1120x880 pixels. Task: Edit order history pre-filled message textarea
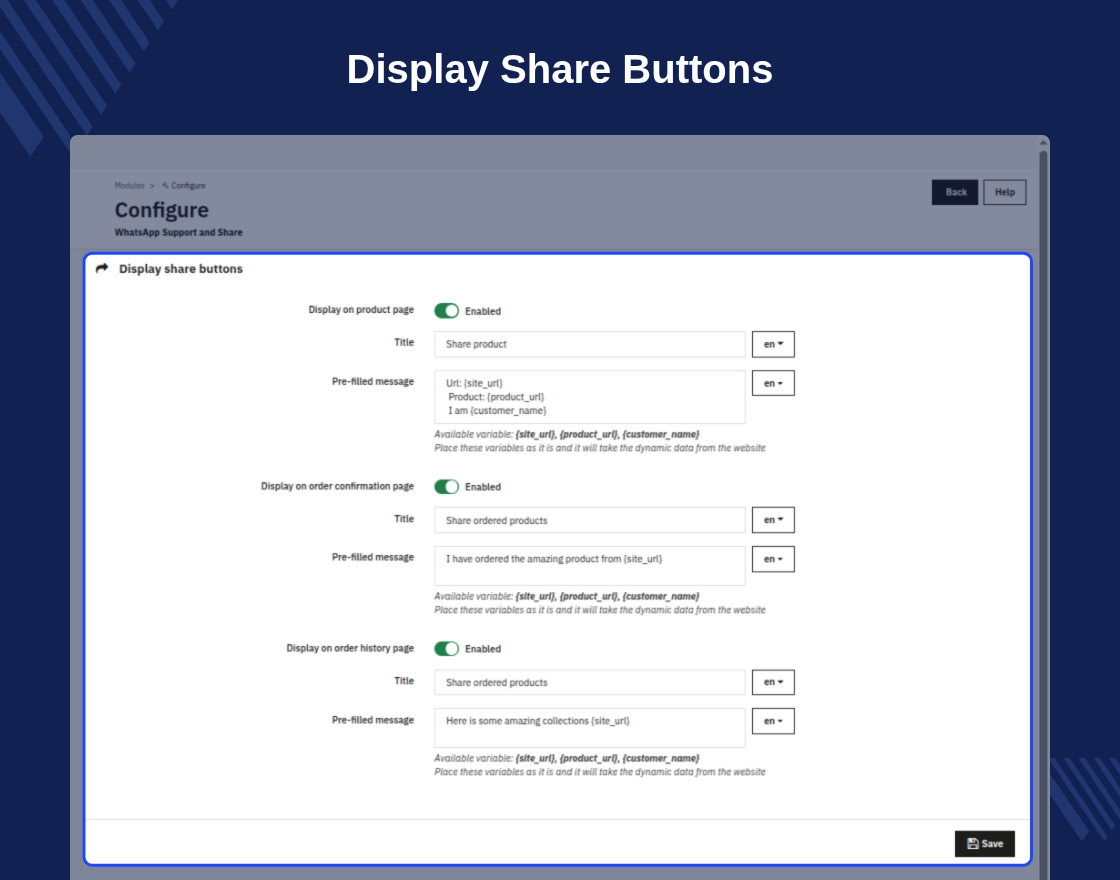589,728
